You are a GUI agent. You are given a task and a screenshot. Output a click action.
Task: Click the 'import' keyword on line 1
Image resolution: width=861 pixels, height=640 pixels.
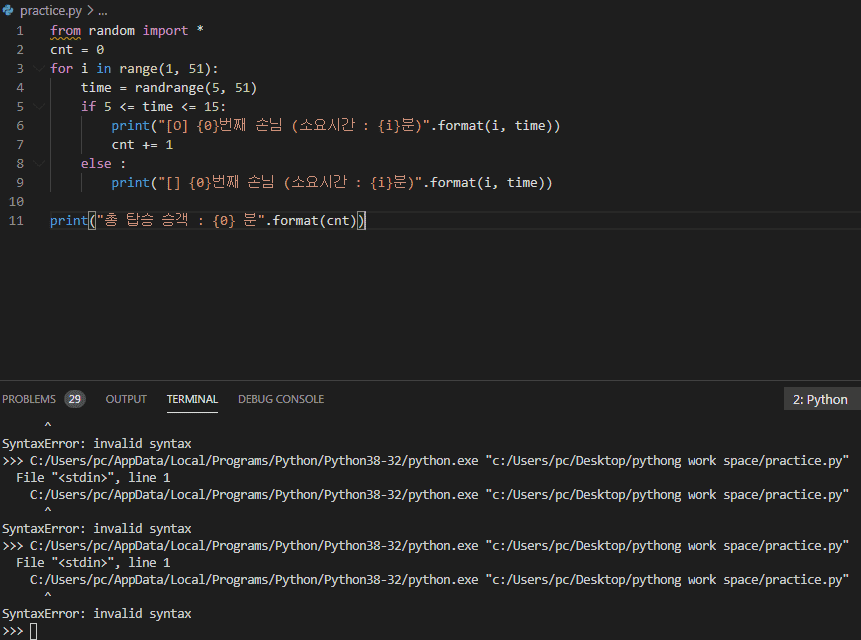(165, 31)
